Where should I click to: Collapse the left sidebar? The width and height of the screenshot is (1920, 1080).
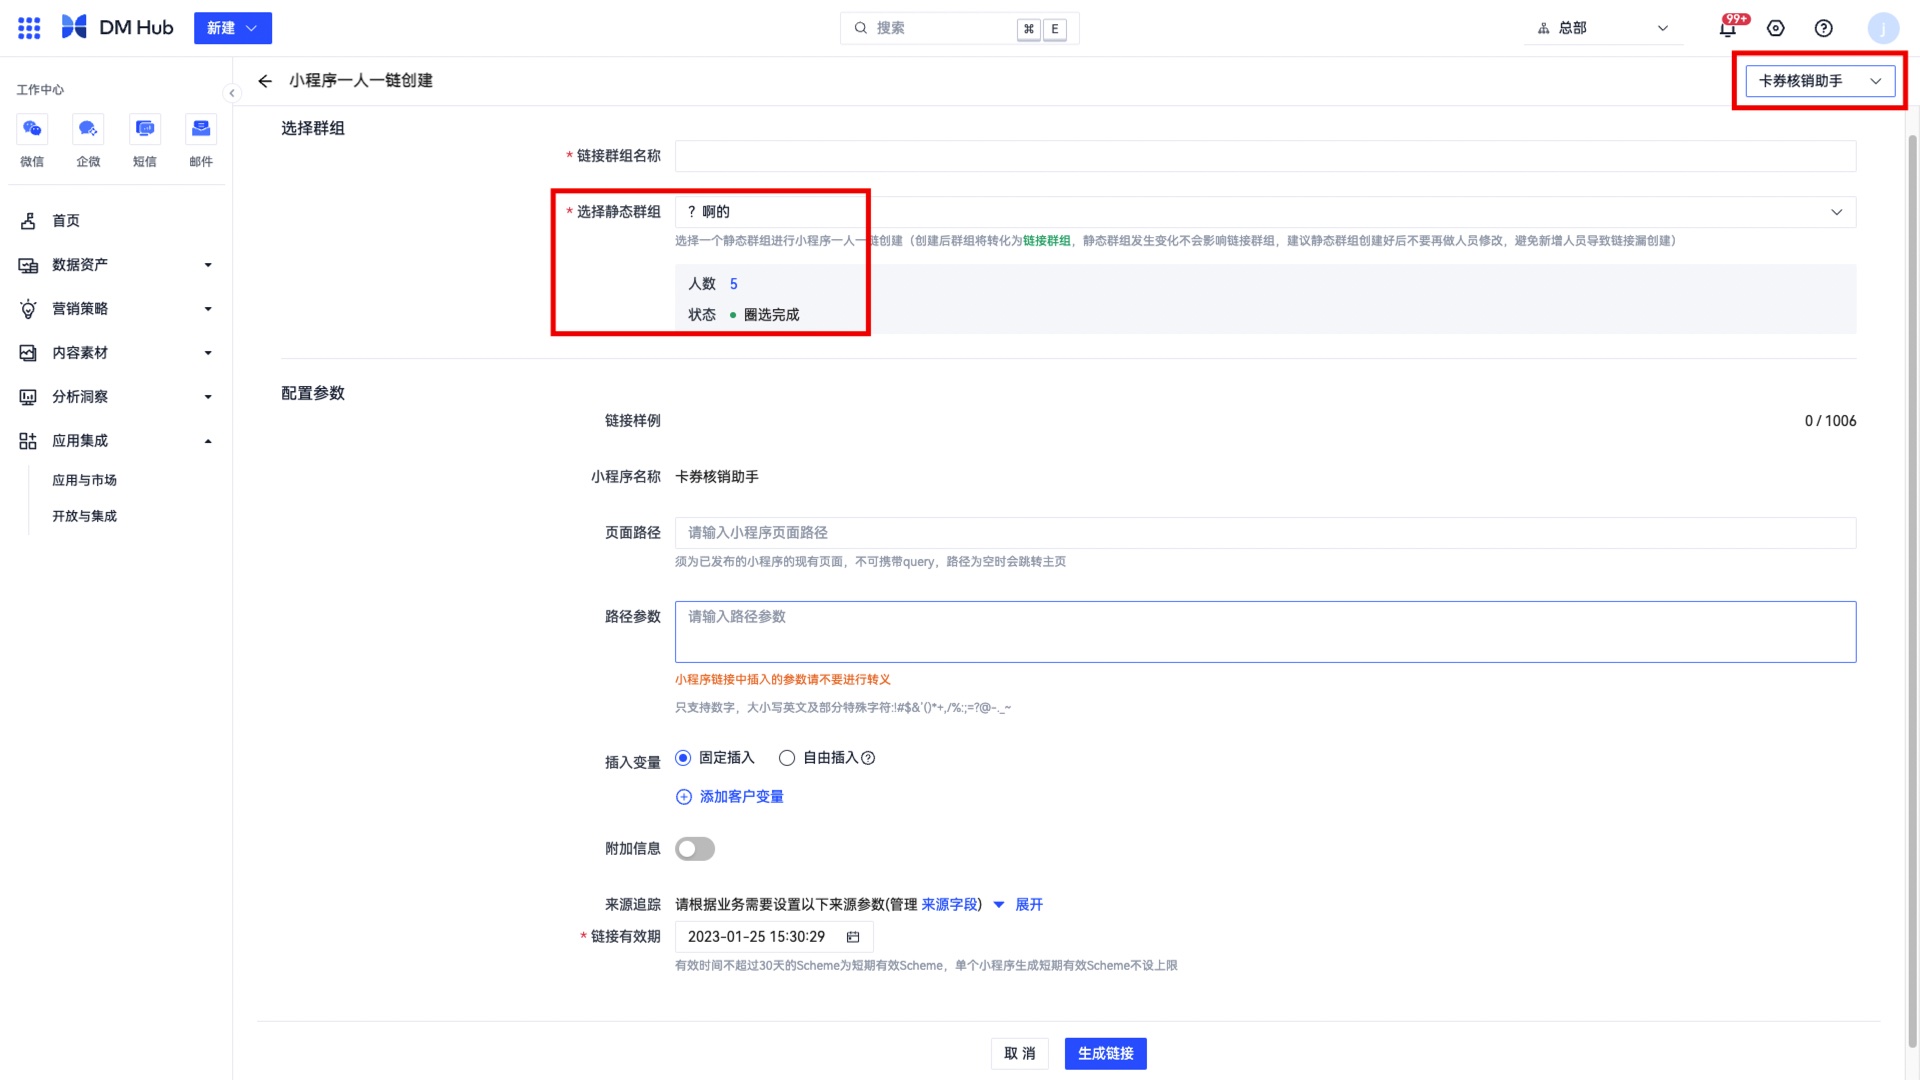(x=232, y=93)
